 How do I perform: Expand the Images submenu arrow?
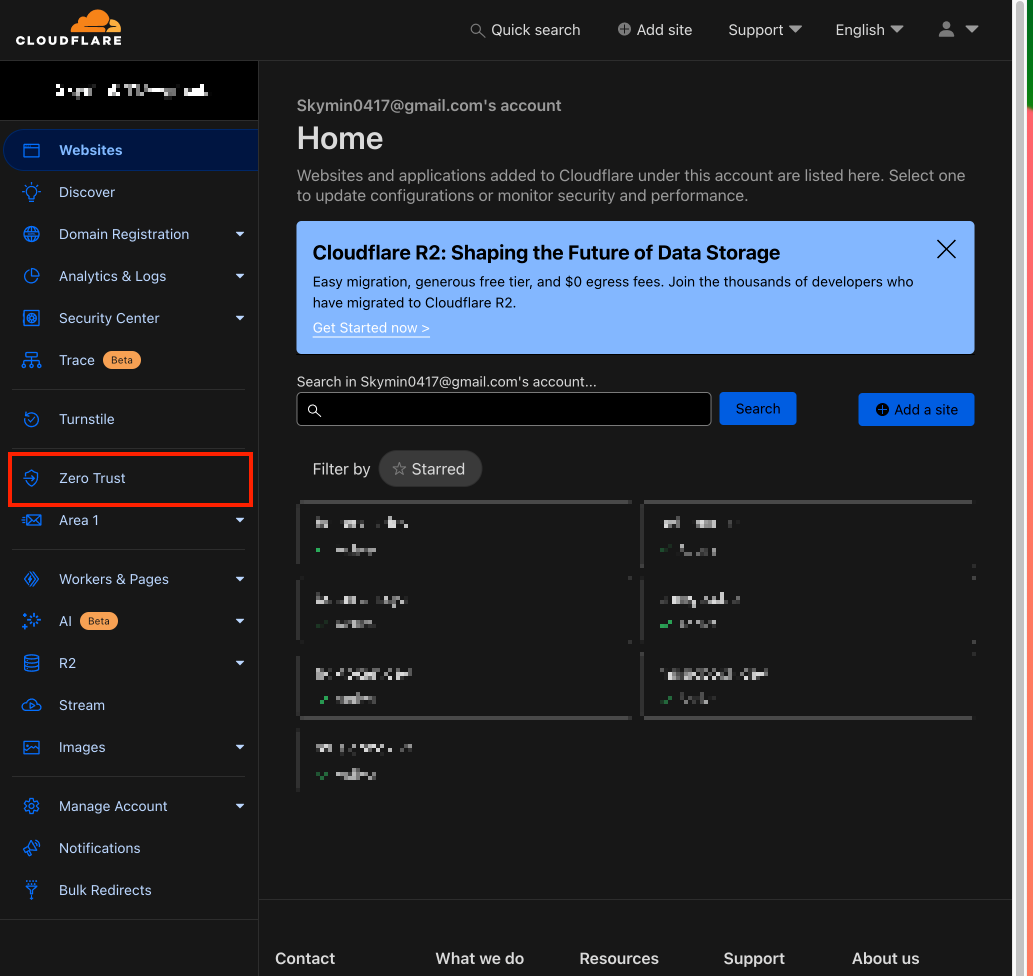tap(240, 747)
